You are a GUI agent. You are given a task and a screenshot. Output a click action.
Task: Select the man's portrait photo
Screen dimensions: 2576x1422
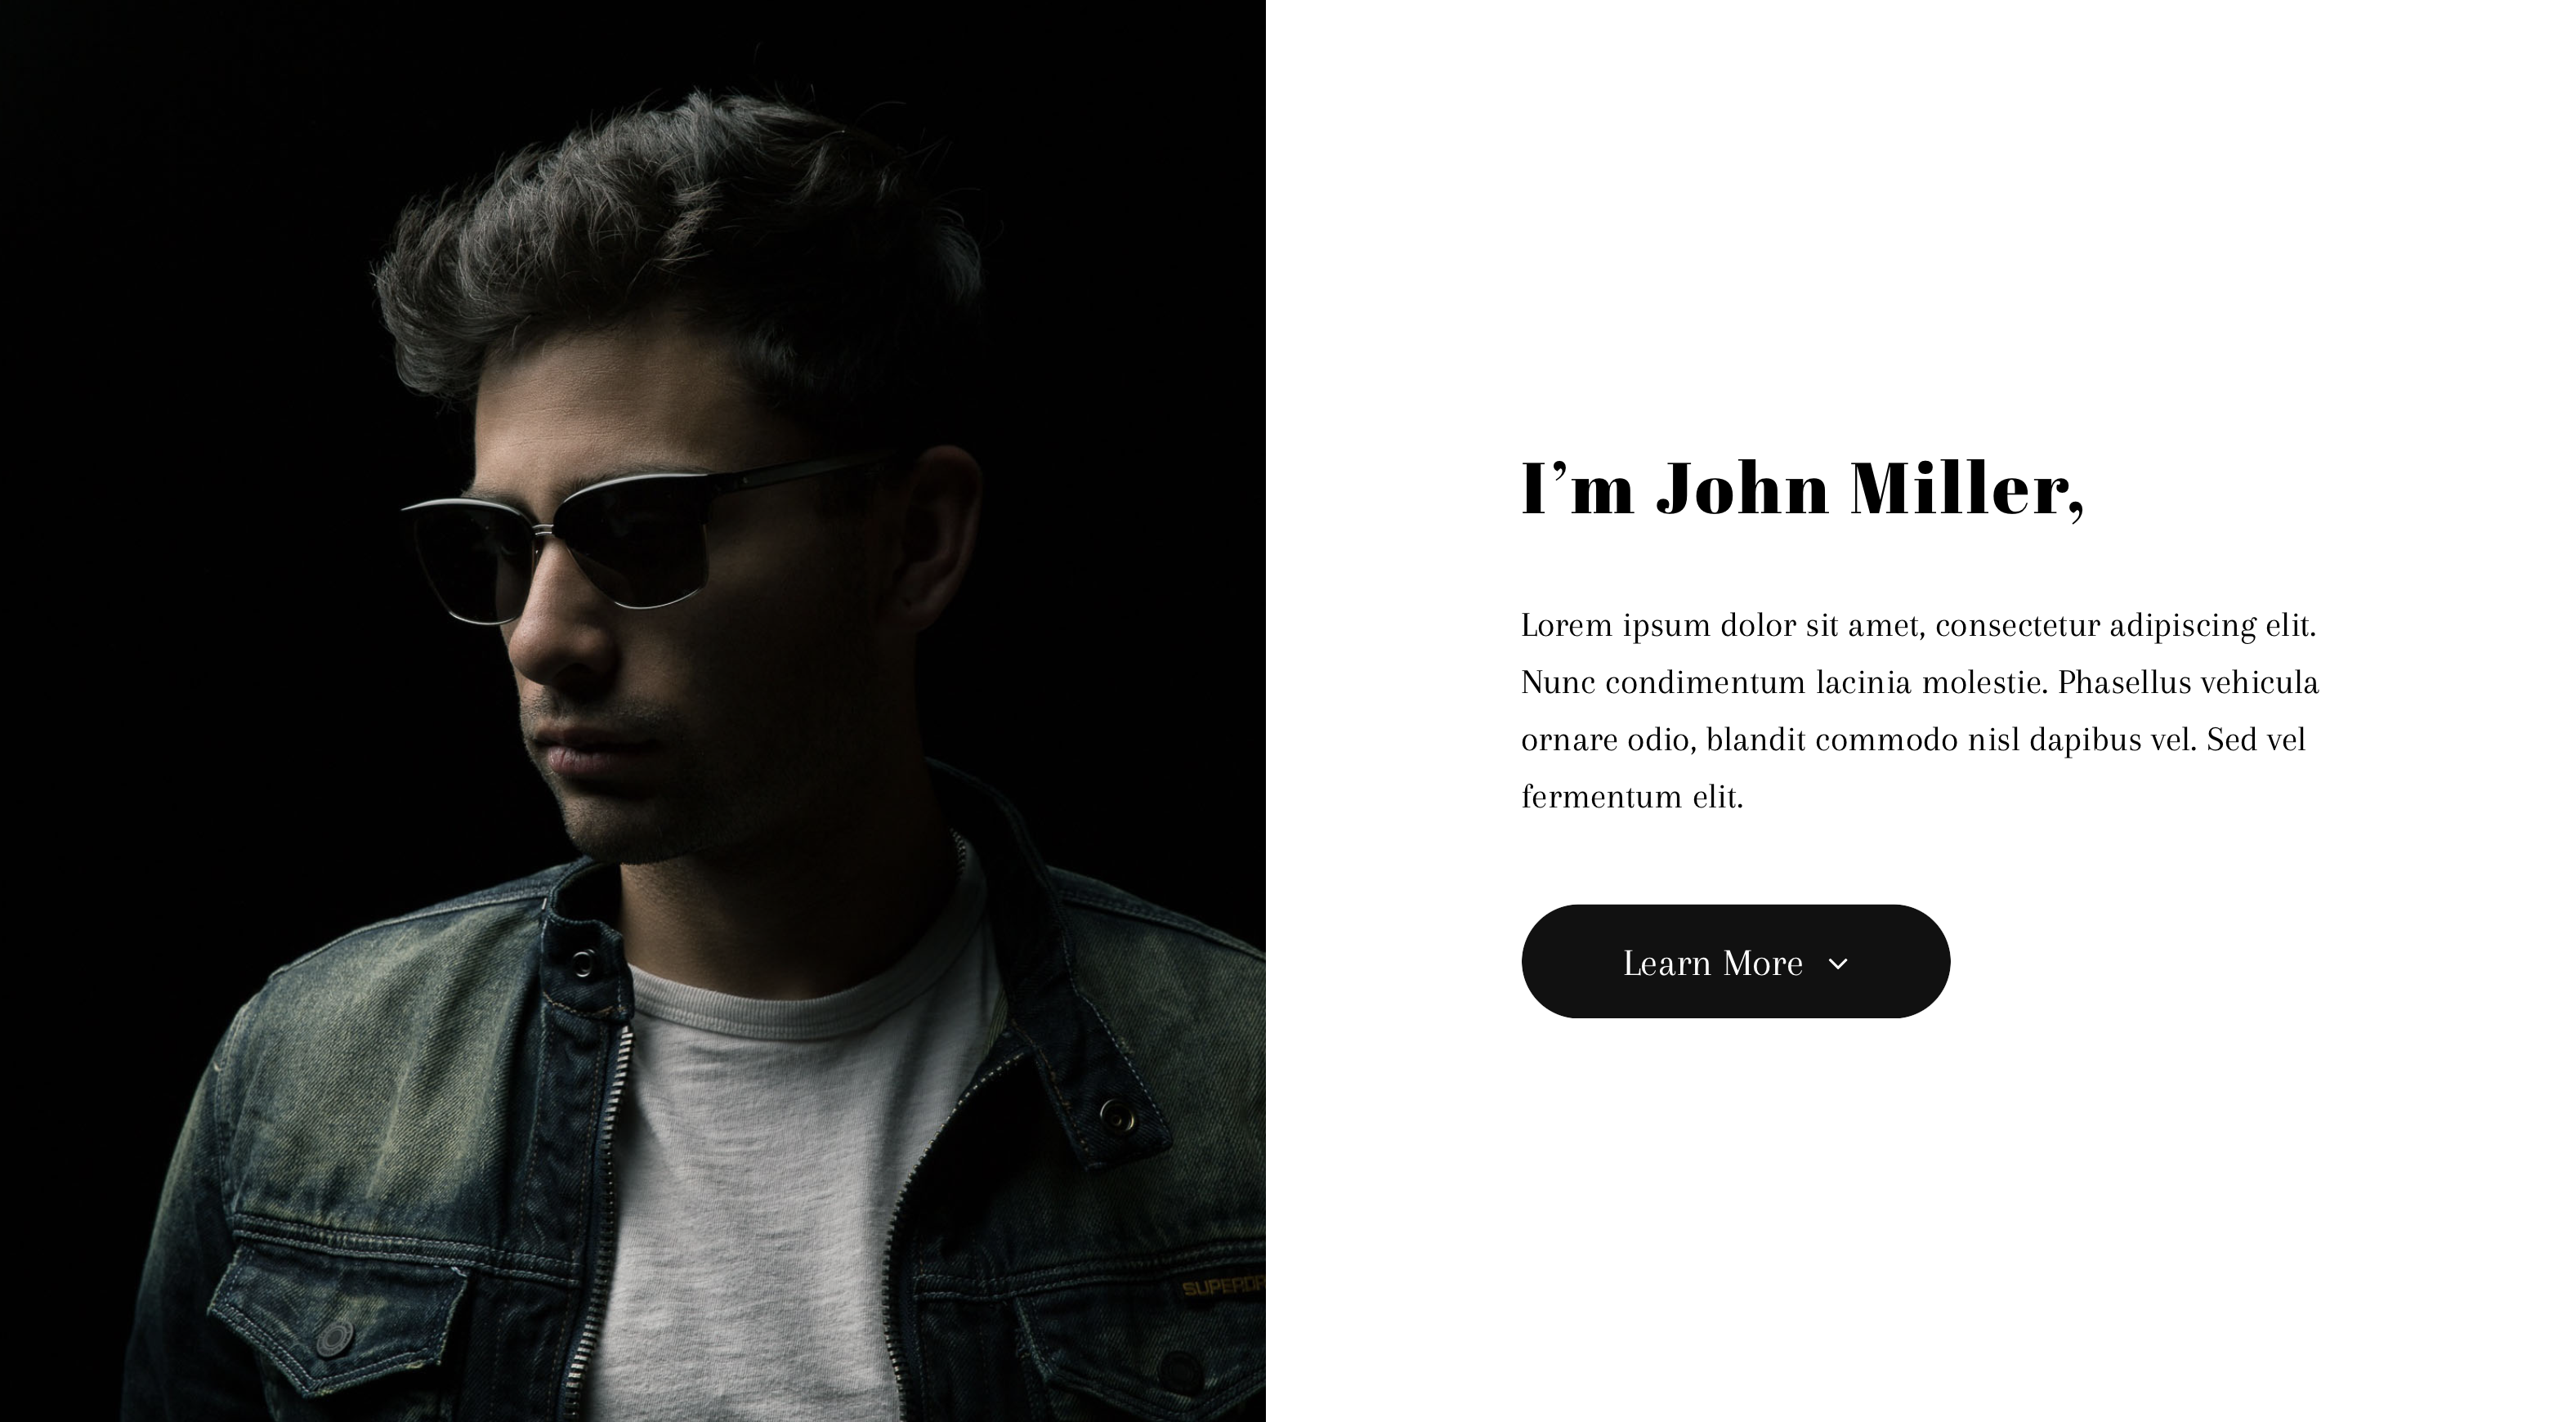point(632,711)
